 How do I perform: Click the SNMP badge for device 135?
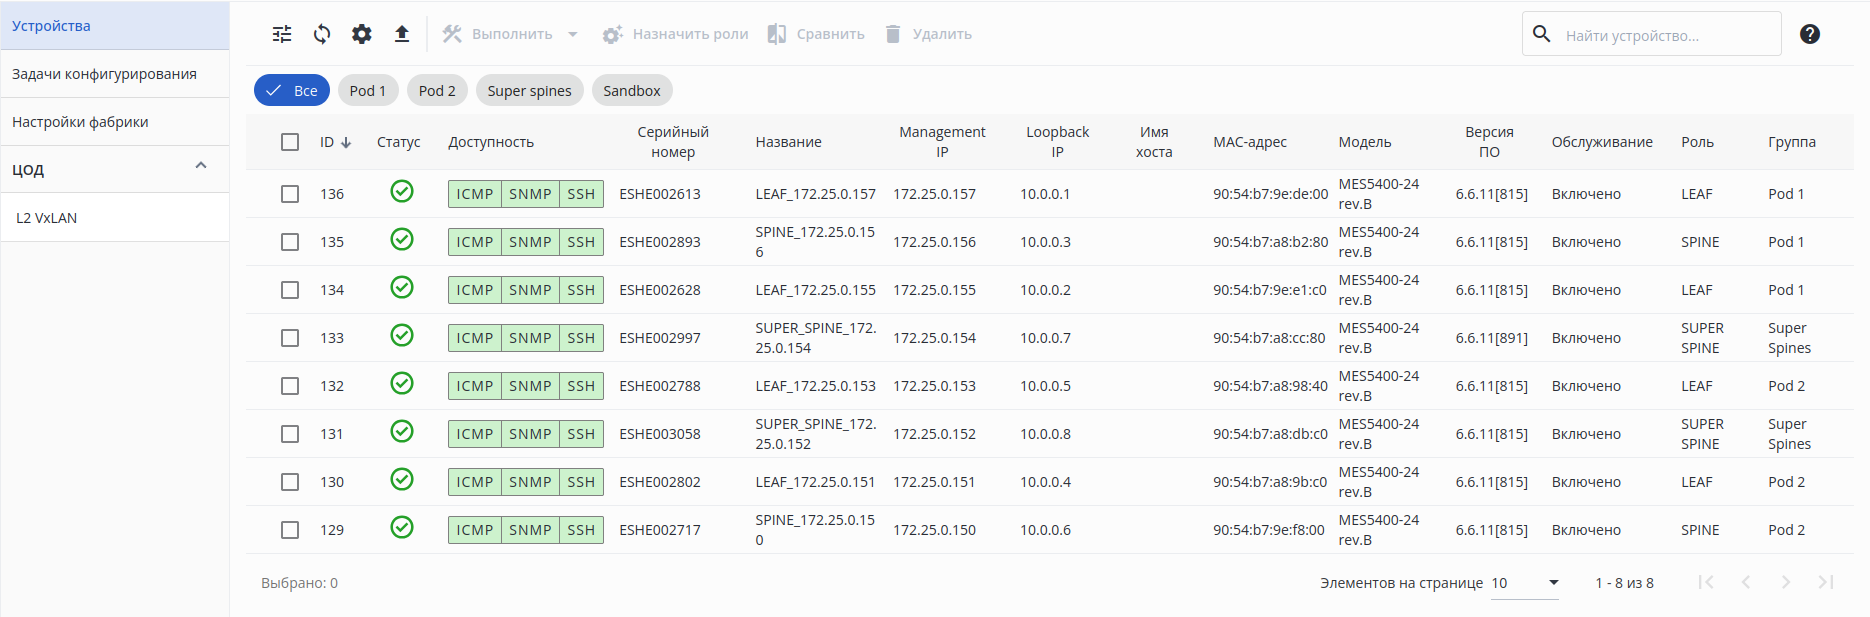(530, 242)
